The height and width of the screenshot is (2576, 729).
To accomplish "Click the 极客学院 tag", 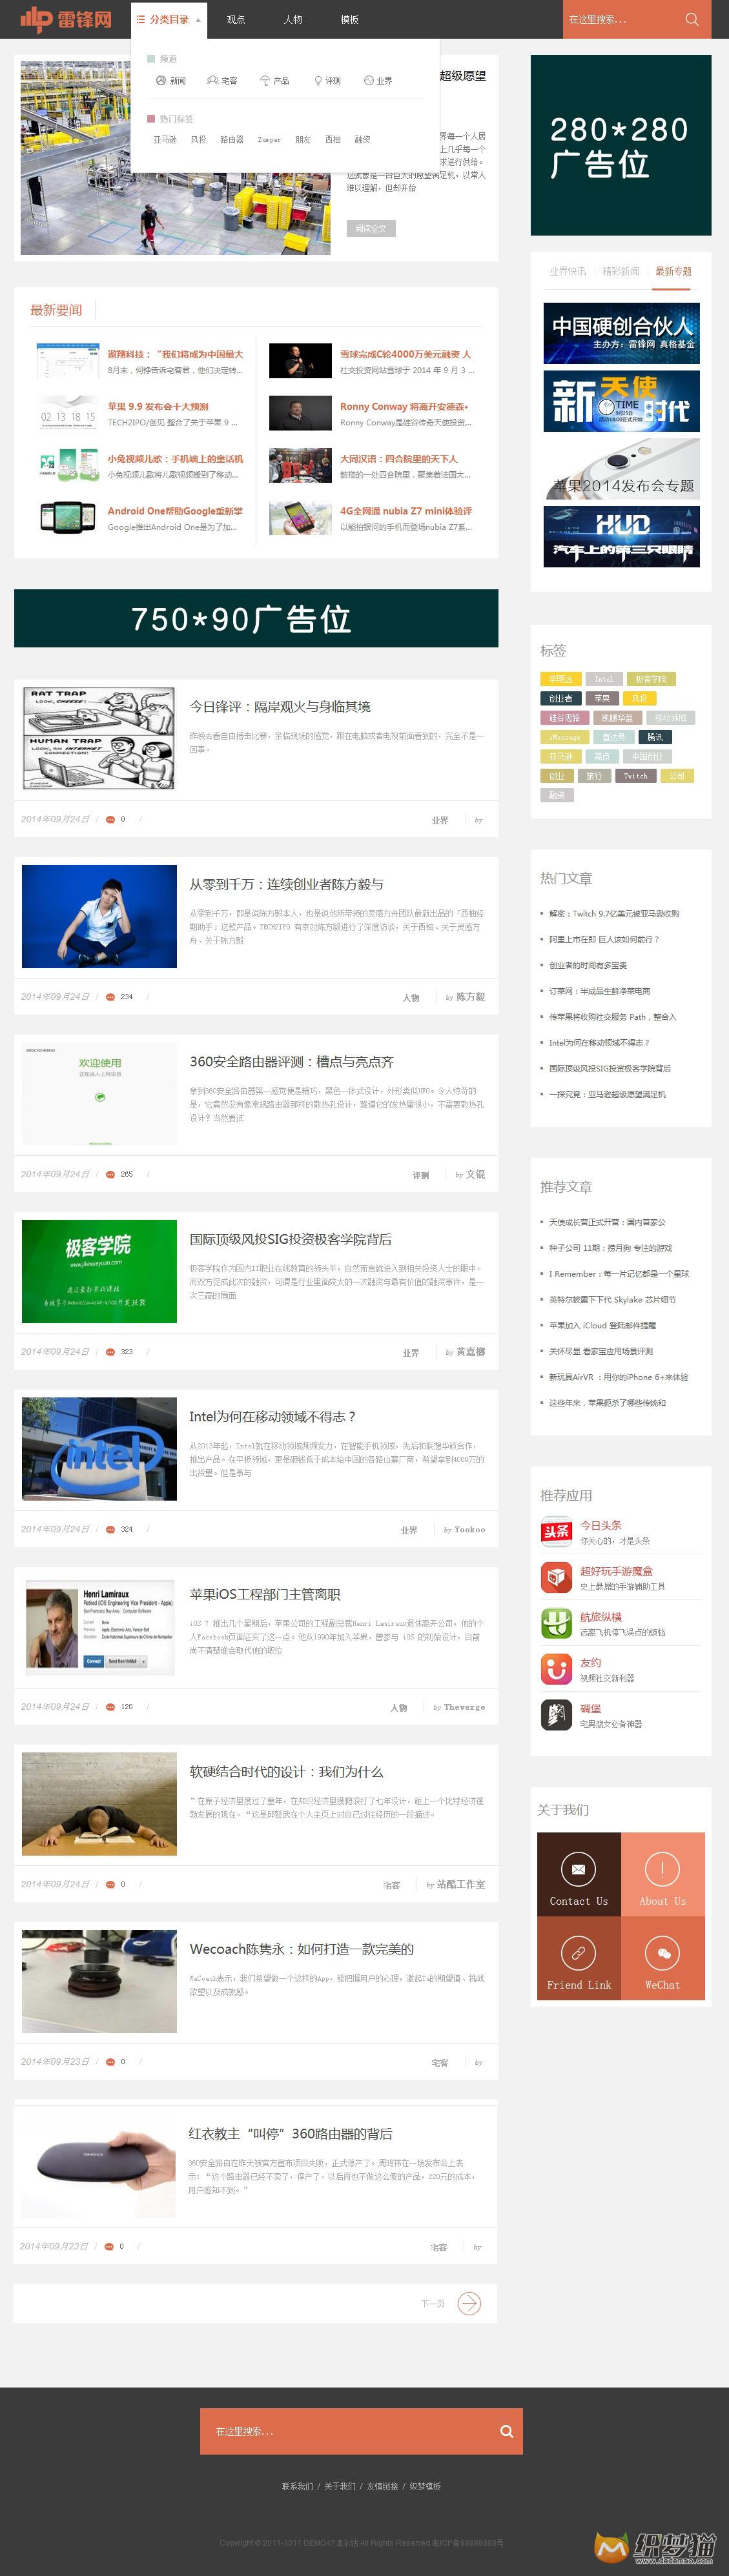I will pyautogui.click(x=651, y=679).
